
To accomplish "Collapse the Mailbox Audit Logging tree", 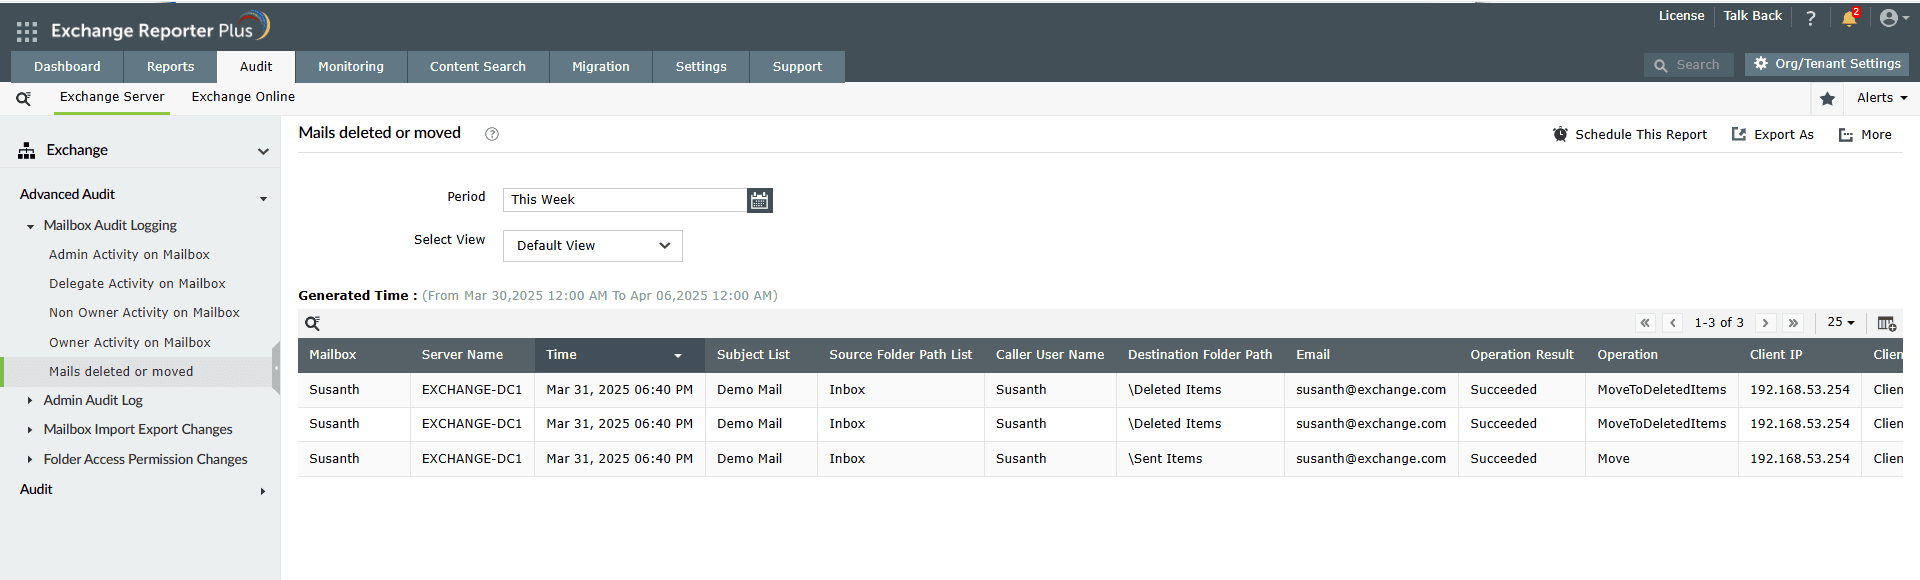I will 30,227.
